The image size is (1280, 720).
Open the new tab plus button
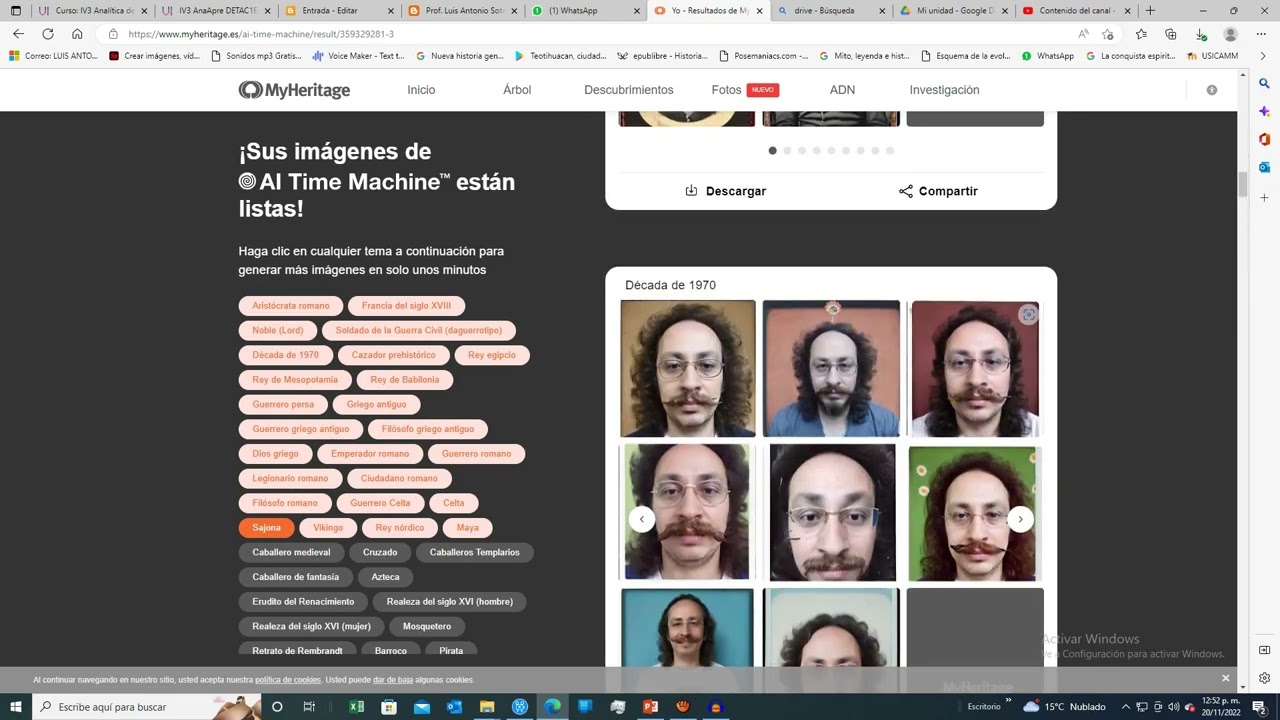(x=1150, y=10)
